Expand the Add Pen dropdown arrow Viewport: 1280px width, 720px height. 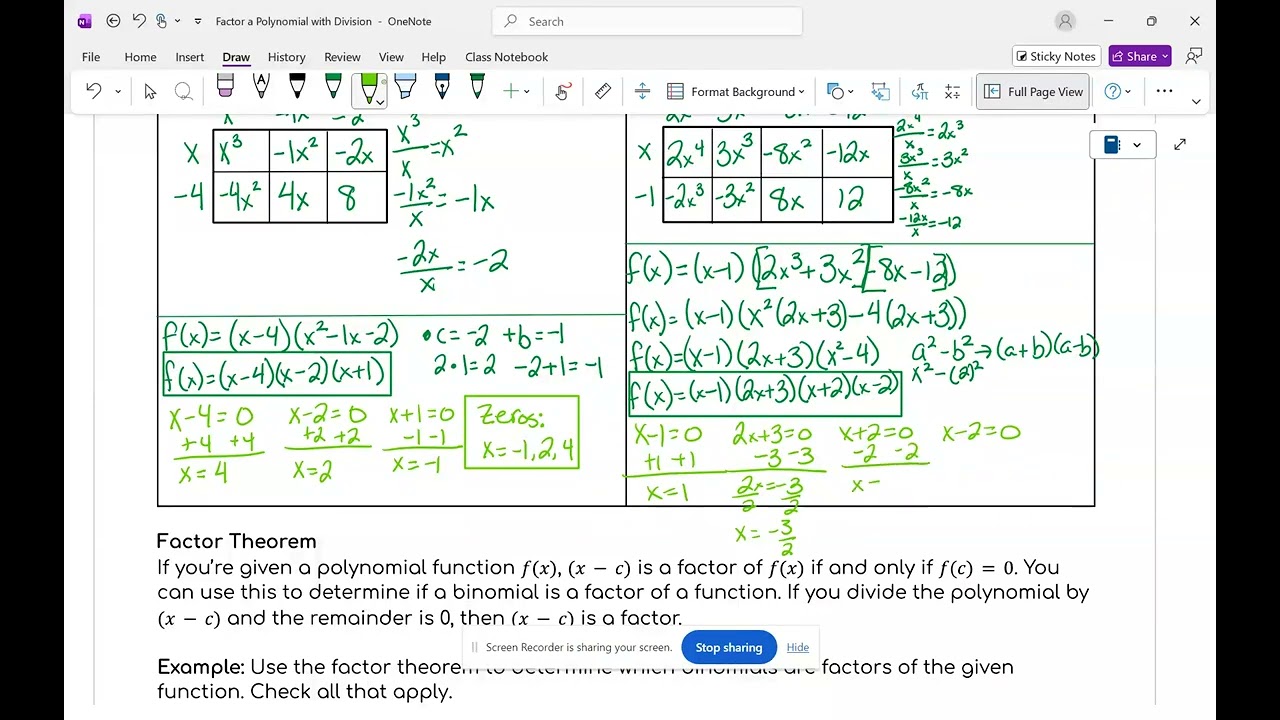pos(527,92)
